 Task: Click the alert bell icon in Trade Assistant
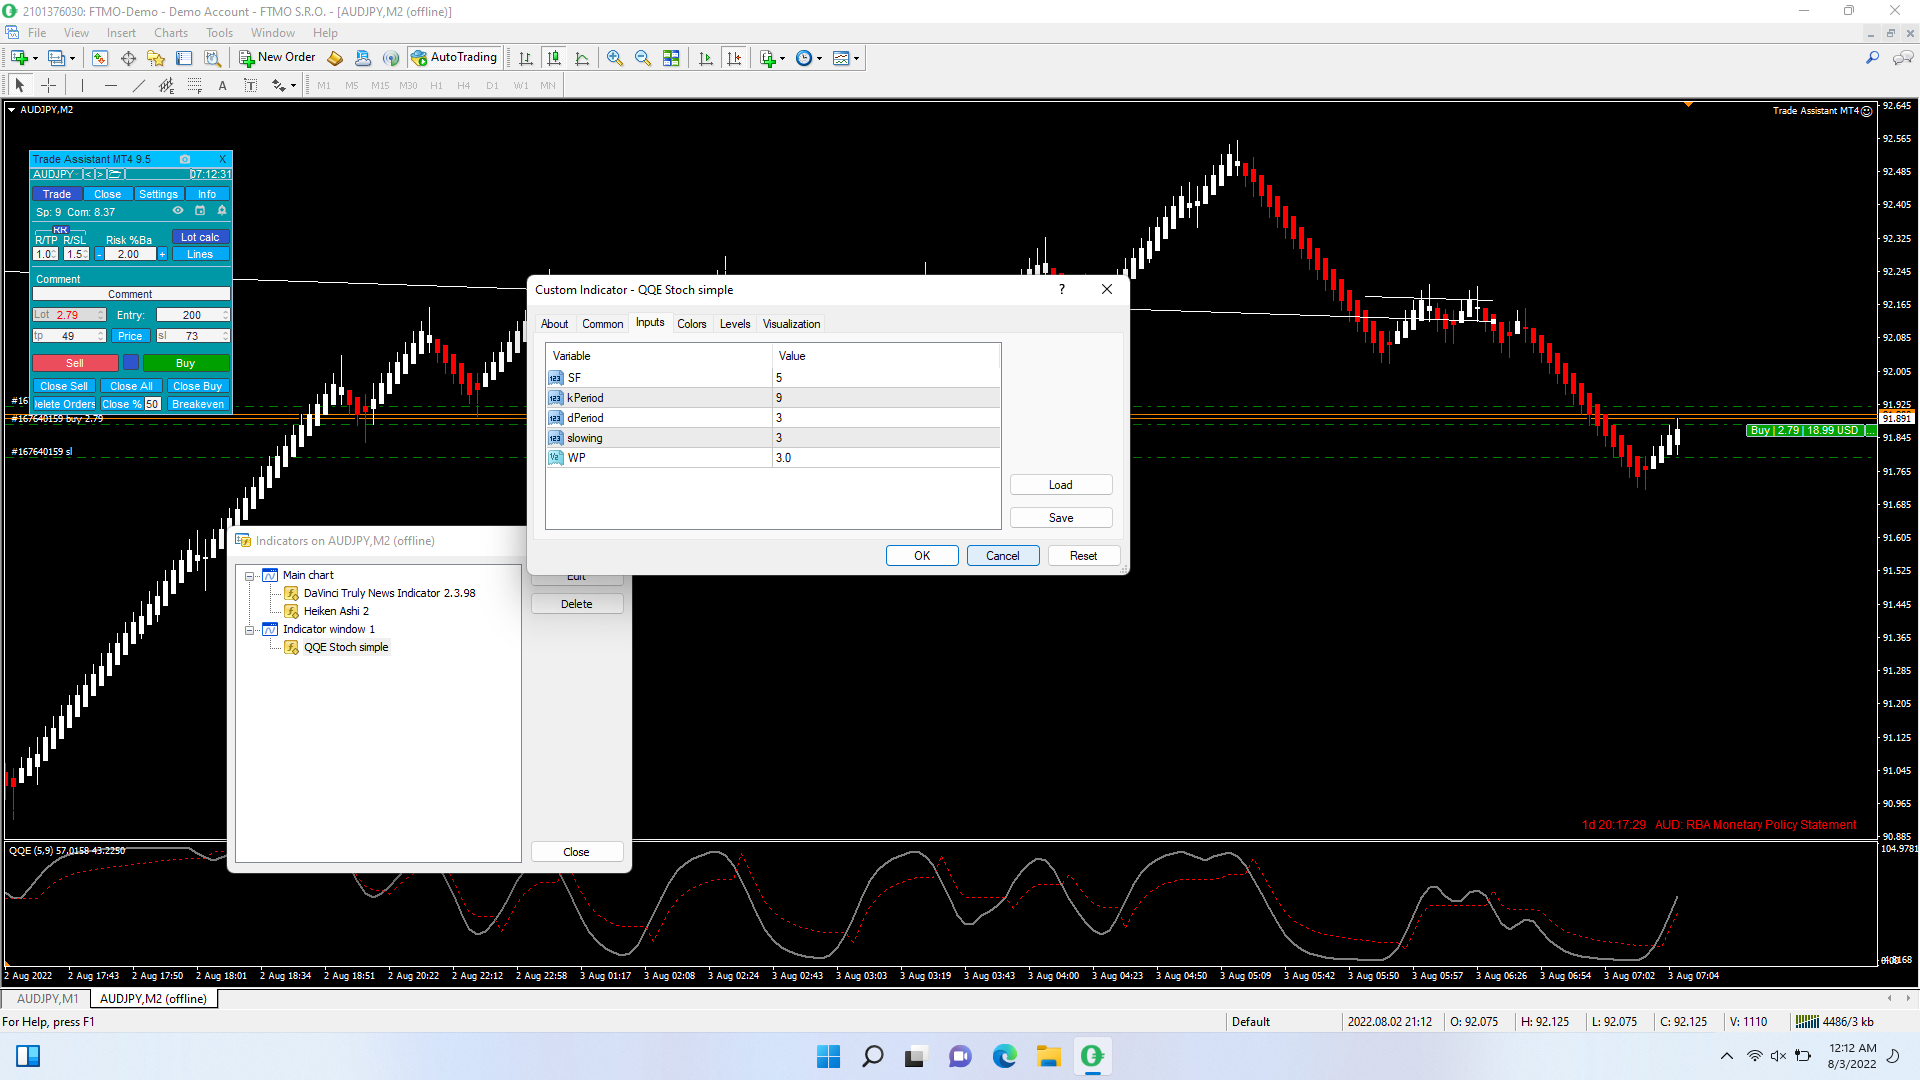tap(222, 211)
